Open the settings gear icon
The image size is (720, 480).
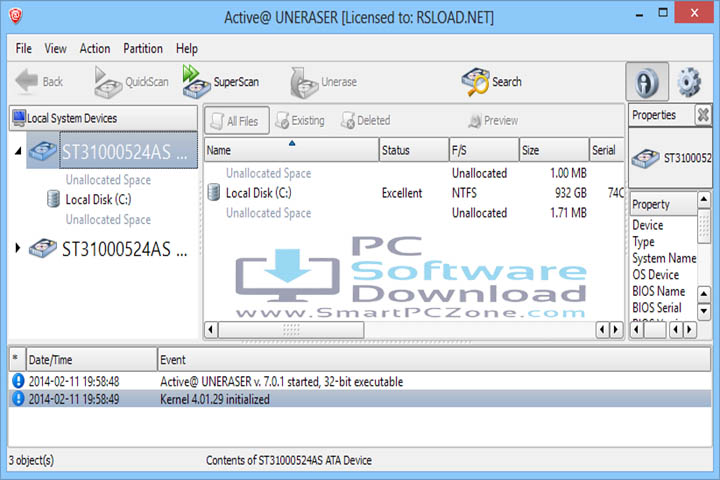point(689,82)
